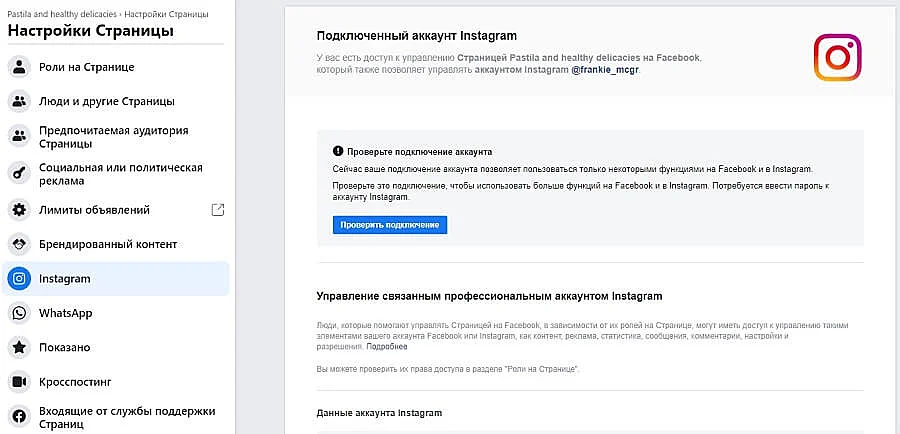Viewport: 900px width, 434px height.
Task: Click the Page Roles person icon
Action: (x=19, y=67)
